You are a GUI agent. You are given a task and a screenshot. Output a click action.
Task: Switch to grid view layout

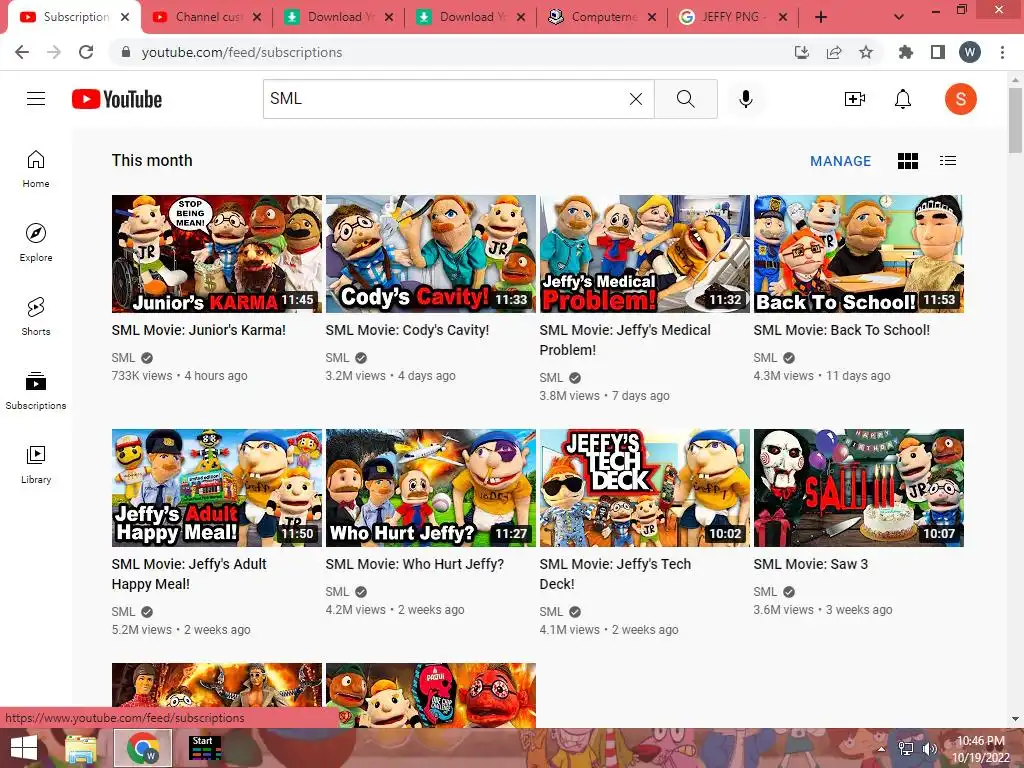click(908, 161)
